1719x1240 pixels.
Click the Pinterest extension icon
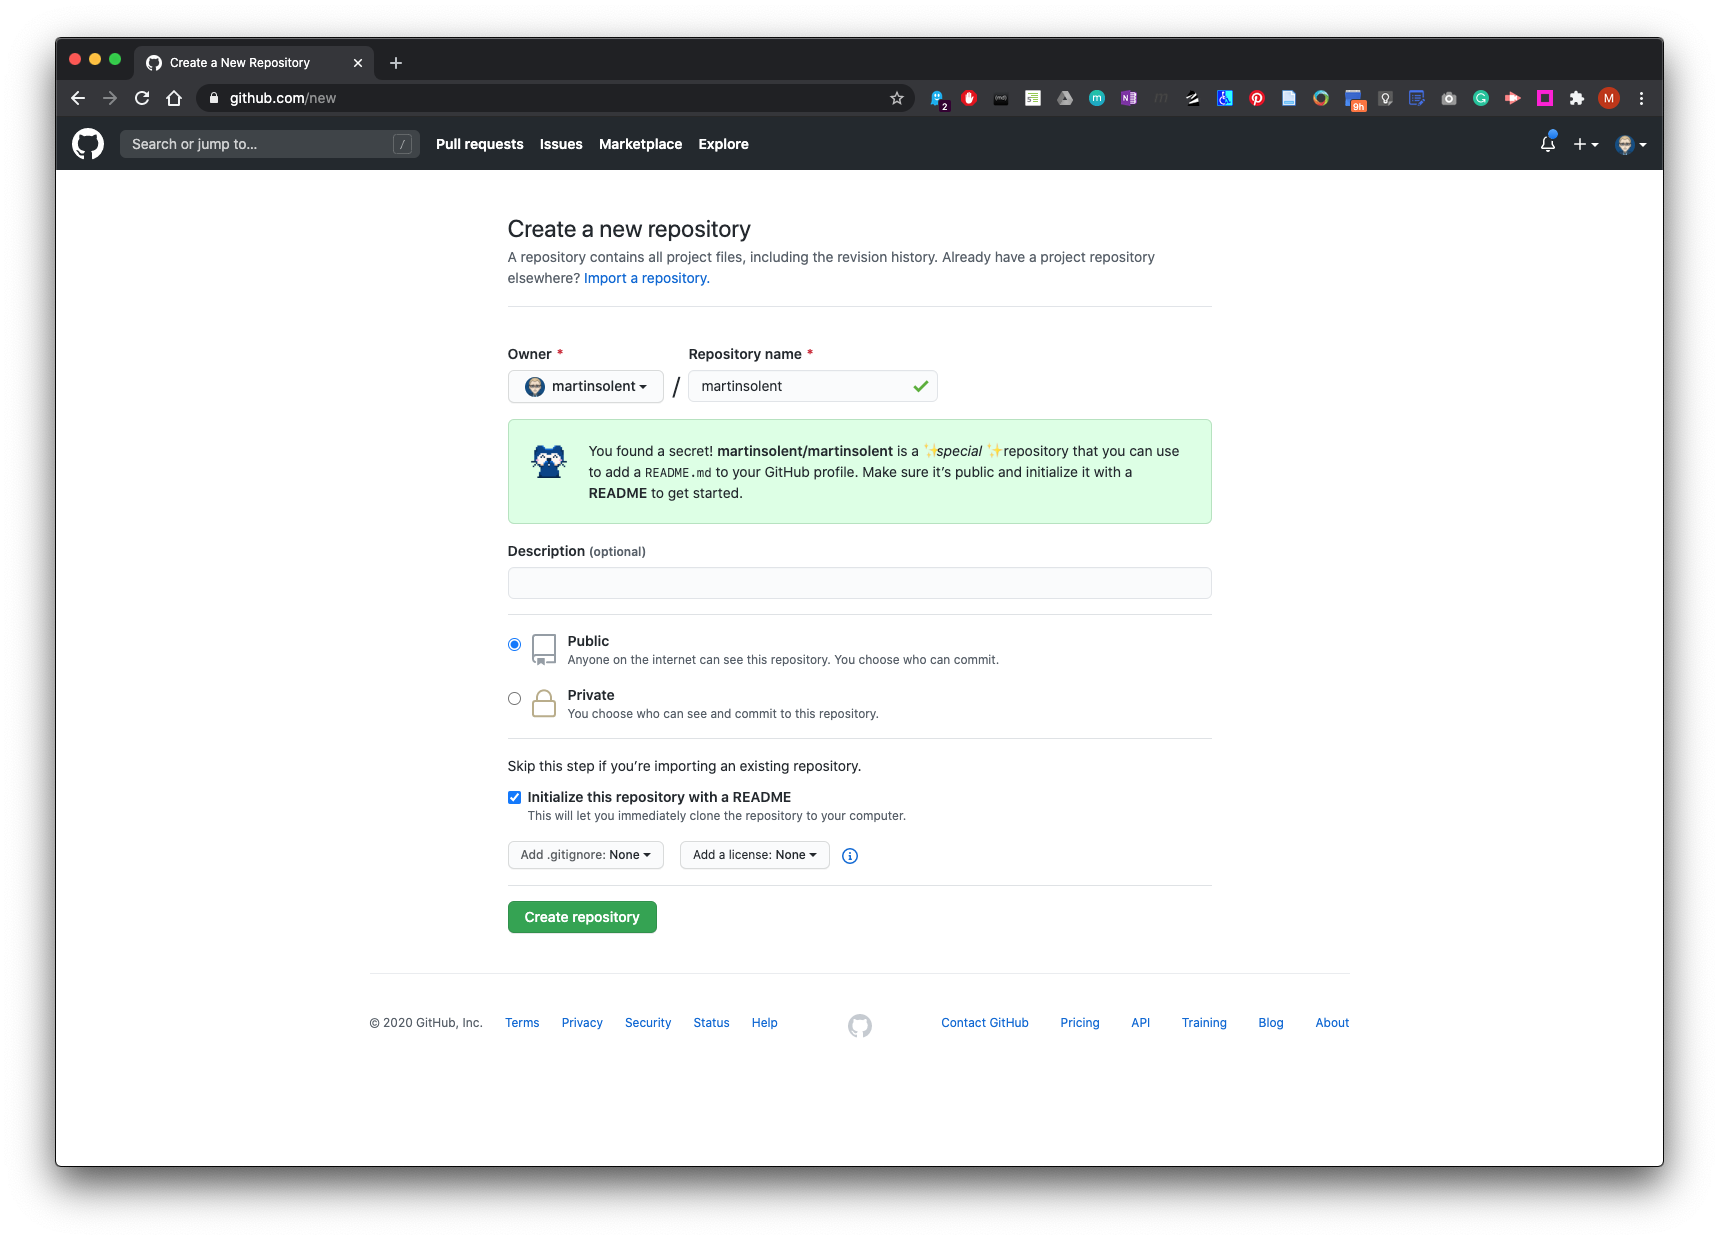[x=1257, y=98]
